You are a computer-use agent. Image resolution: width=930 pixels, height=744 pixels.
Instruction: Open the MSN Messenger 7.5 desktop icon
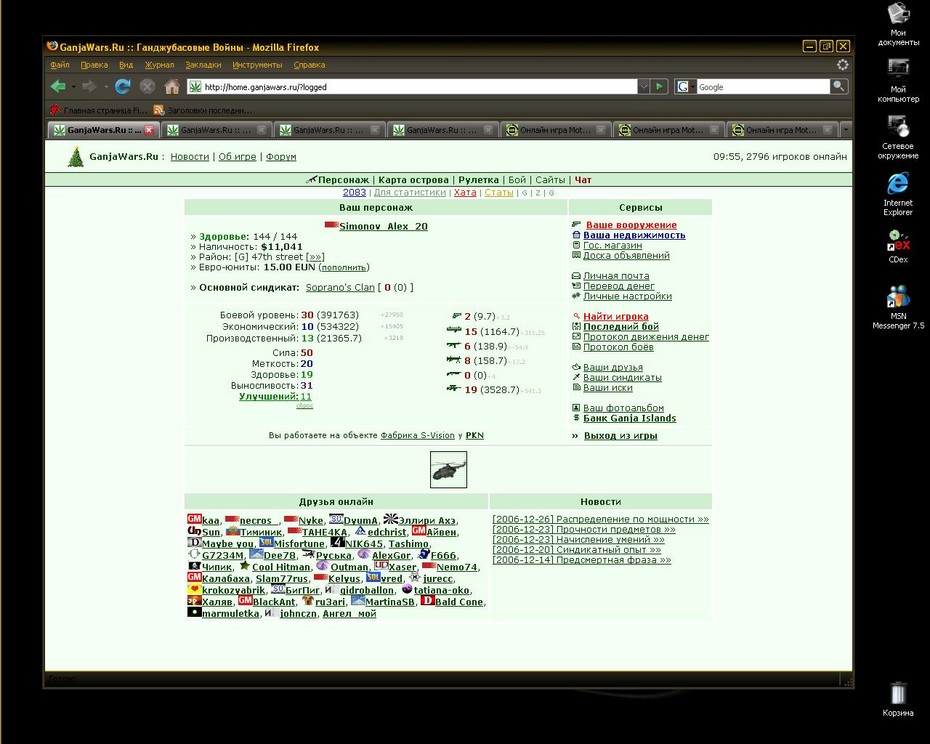897,307
